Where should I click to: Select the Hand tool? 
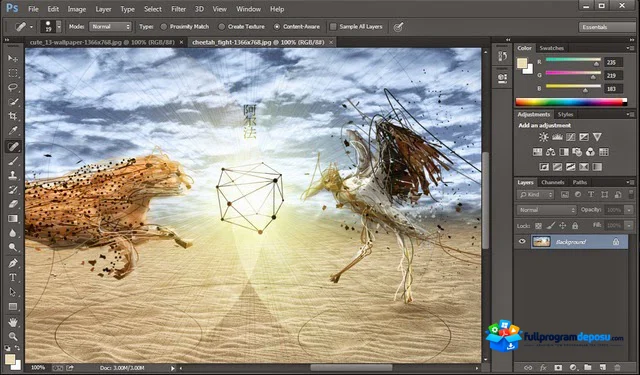13,322
